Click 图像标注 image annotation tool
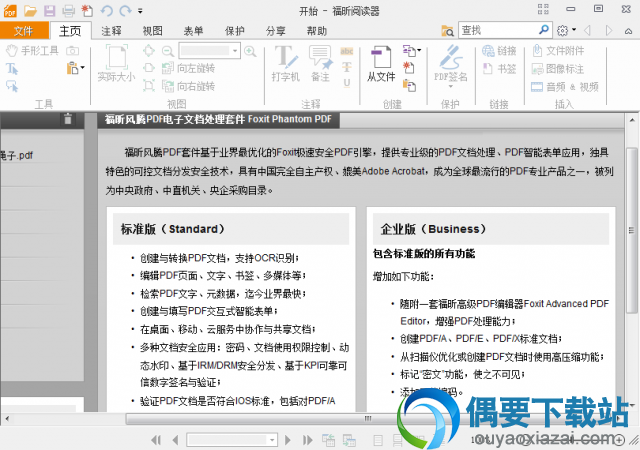Image resolution: width=640 pixels, height=450 pixels. [558, 69]
